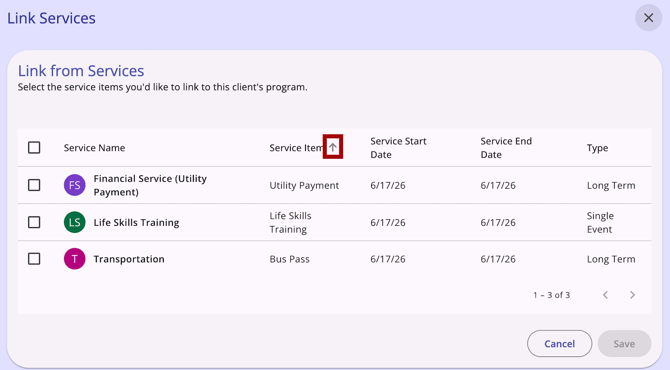
Task: Click the Service Name column header
Action: pos(94,148)
